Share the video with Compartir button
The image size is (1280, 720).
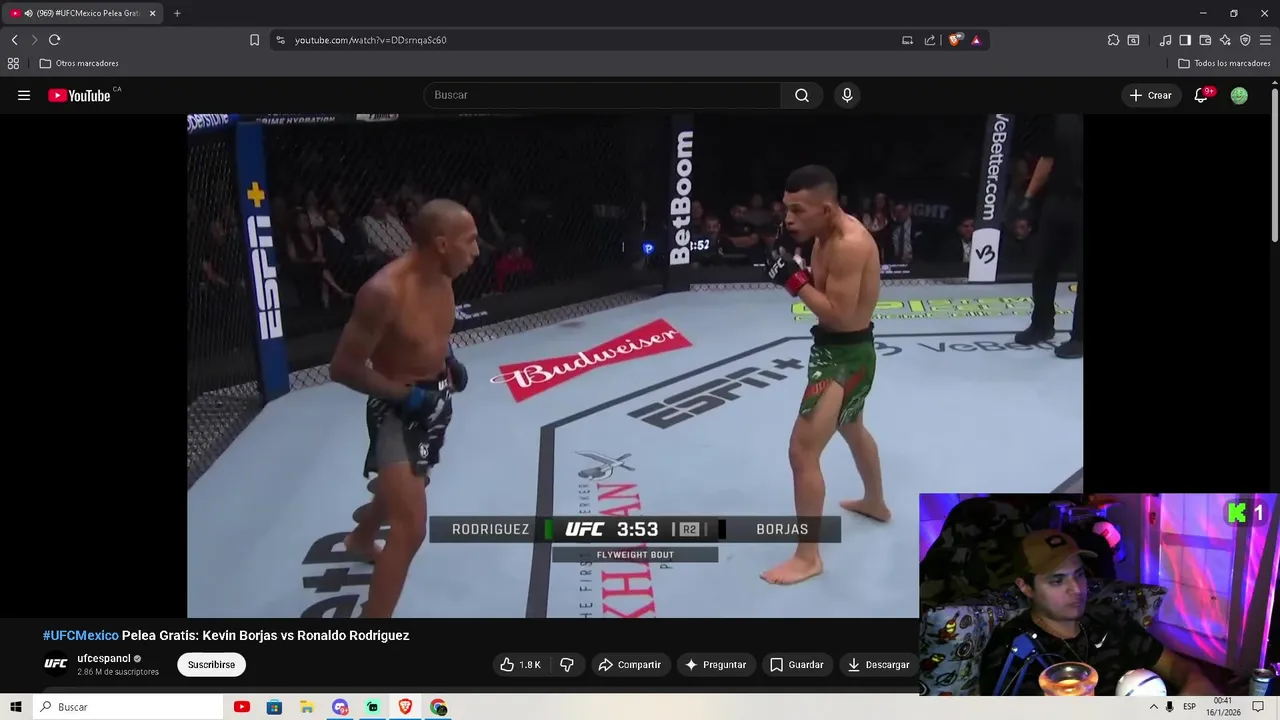(630, 664)
